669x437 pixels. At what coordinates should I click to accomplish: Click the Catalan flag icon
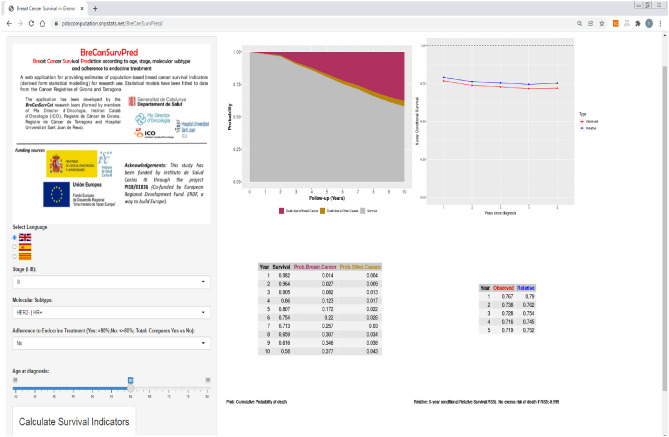pos(25,256)
